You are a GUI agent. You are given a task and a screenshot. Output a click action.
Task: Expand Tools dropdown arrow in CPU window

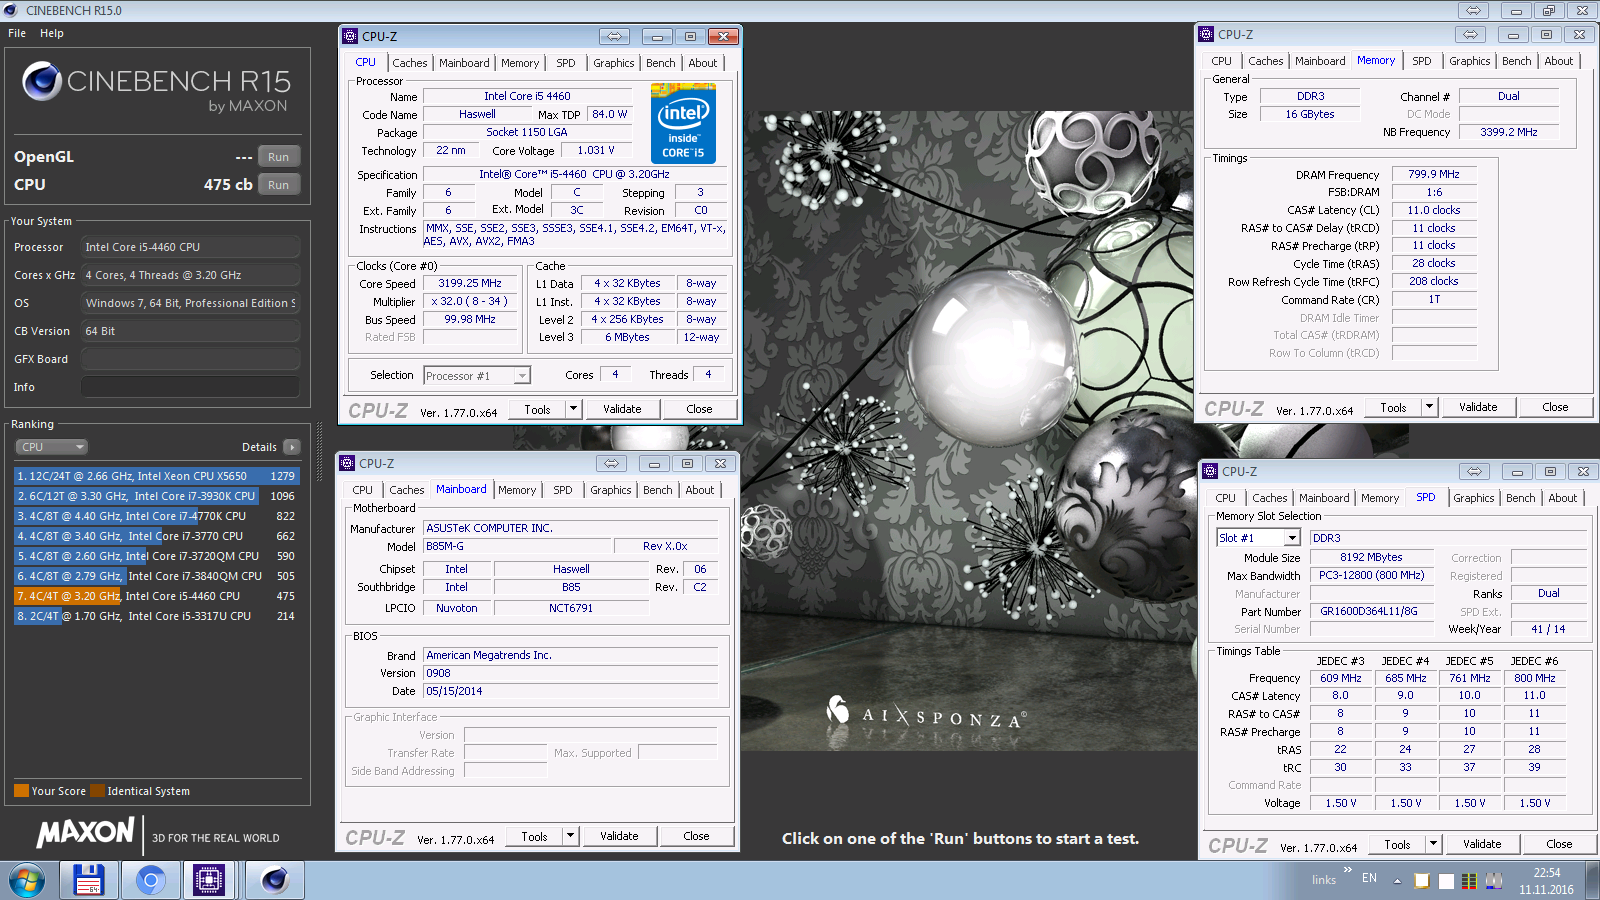coord(573,409)
